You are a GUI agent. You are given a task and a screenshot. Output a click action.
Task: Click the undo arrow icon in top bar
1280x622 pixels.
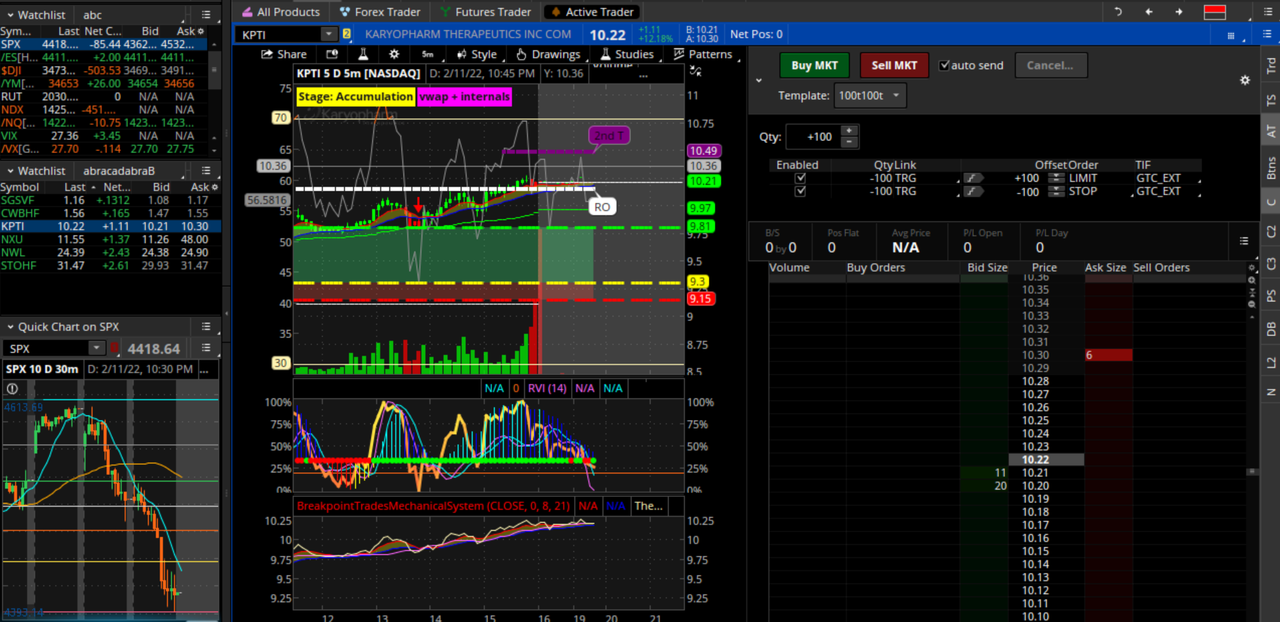[x=1118, y=12]
